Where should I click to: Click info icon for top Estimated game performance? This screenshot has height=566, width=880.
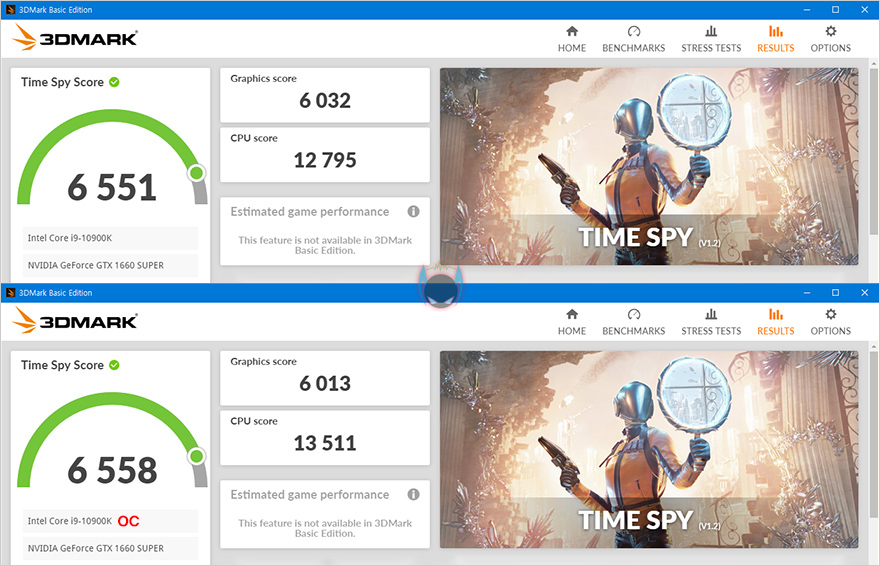tap(414, 211)
